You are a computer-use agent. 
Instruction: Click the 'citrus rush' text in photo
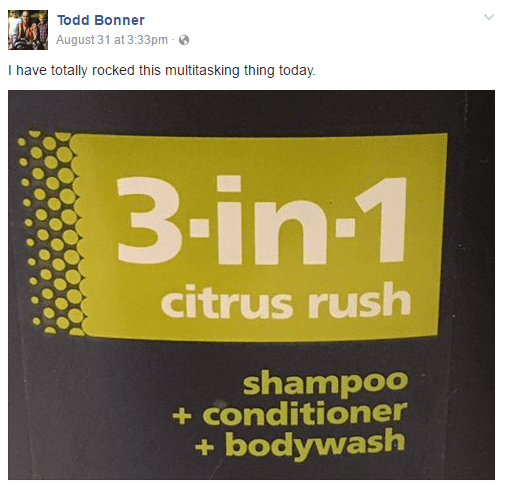click(286, 301)
